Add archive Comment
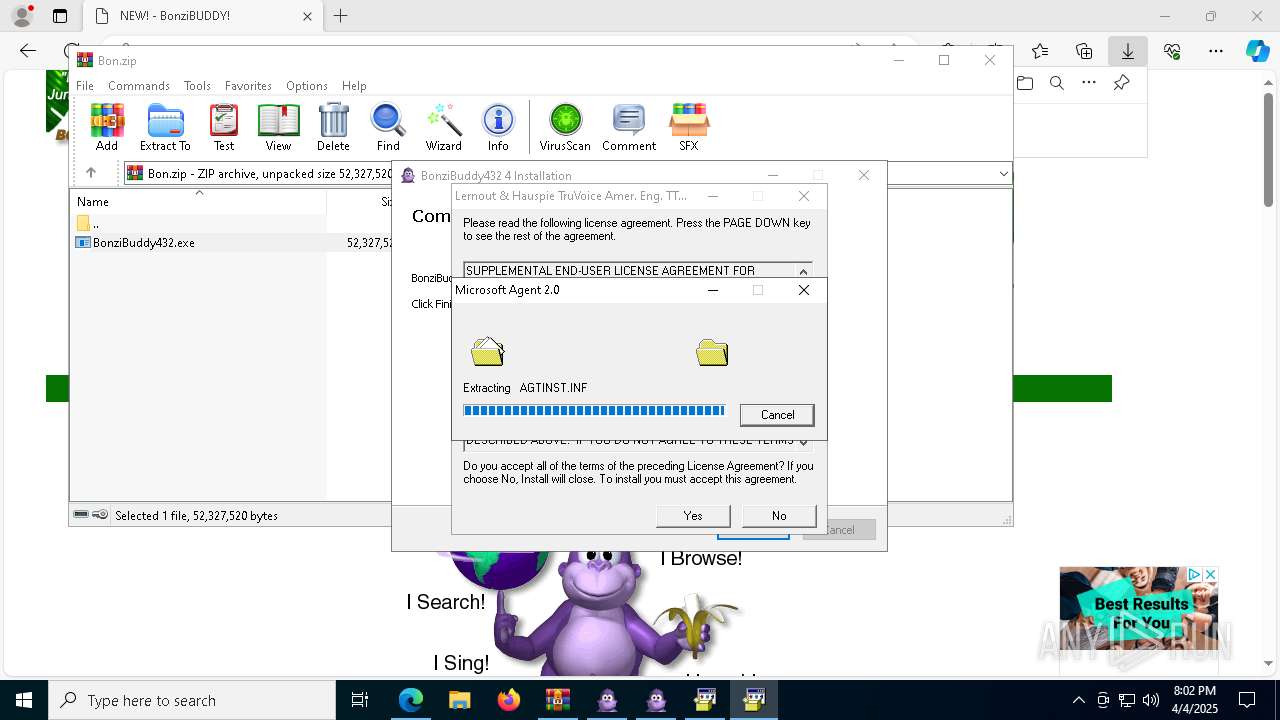The height and width of the screenshot is (720, 1280). 629,127
